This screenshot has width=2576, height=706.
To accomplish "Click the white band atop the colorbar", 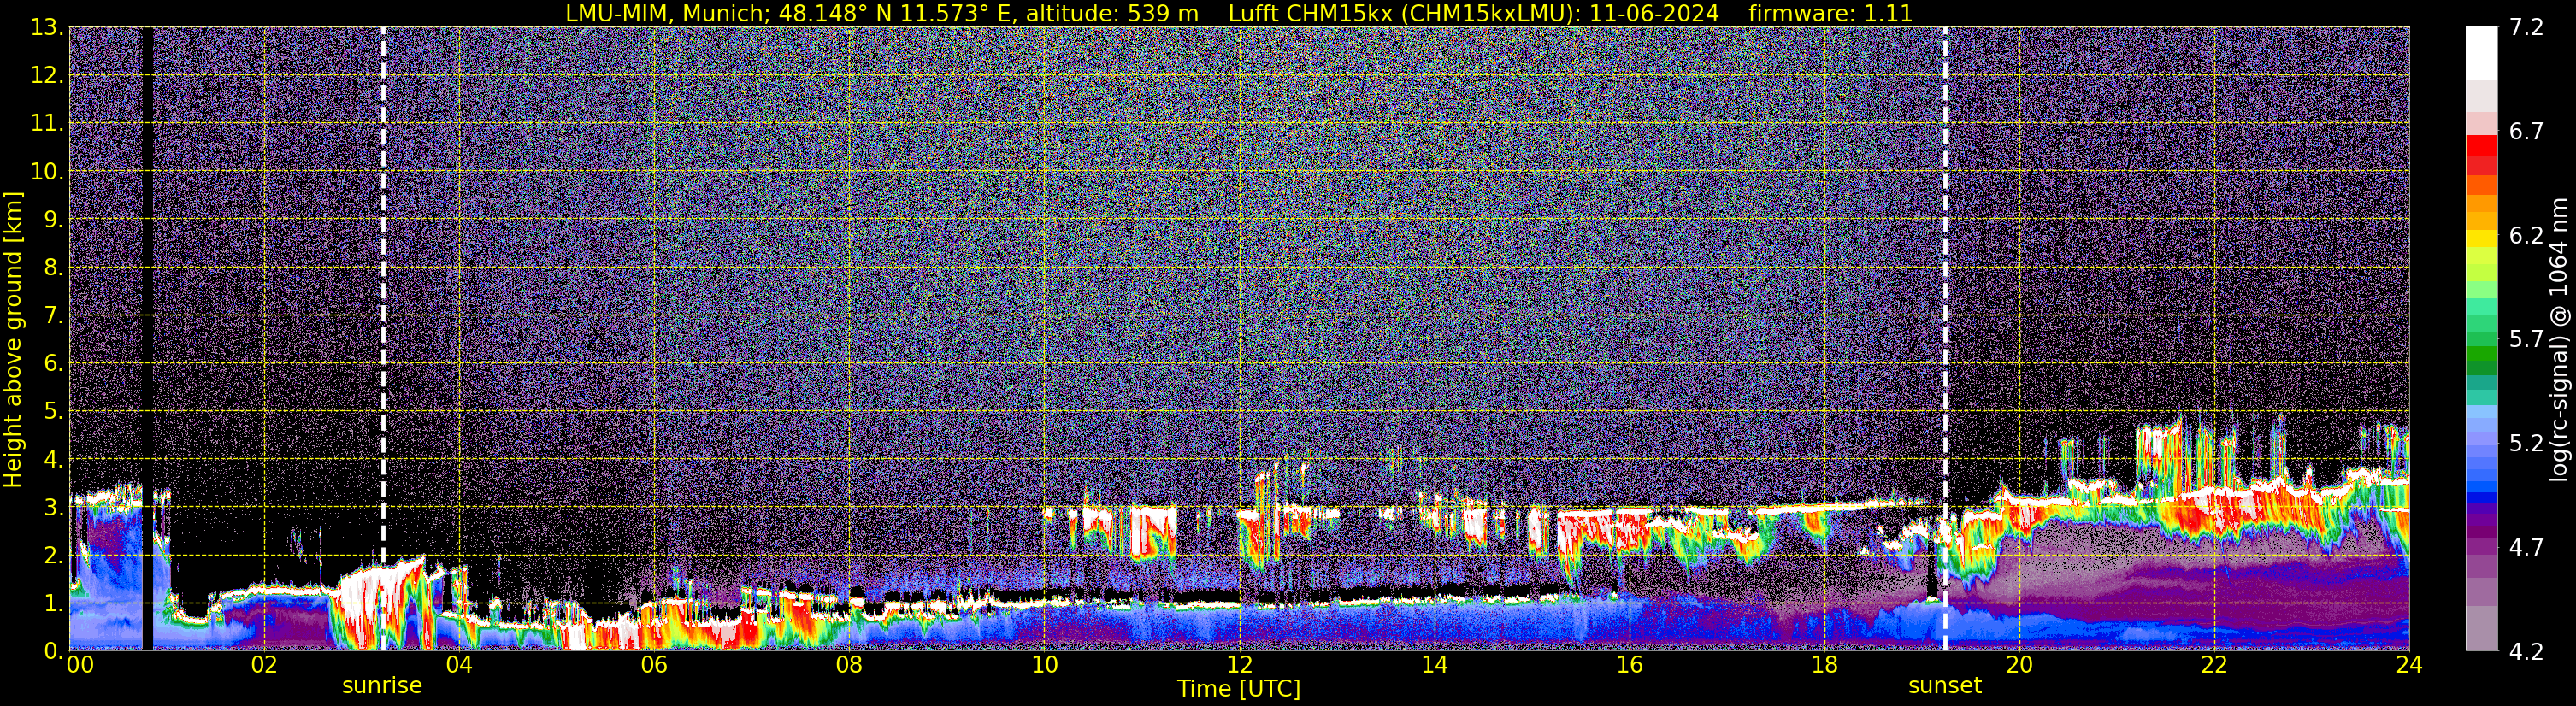I will pyautogui.click(x=2481, y=53).
